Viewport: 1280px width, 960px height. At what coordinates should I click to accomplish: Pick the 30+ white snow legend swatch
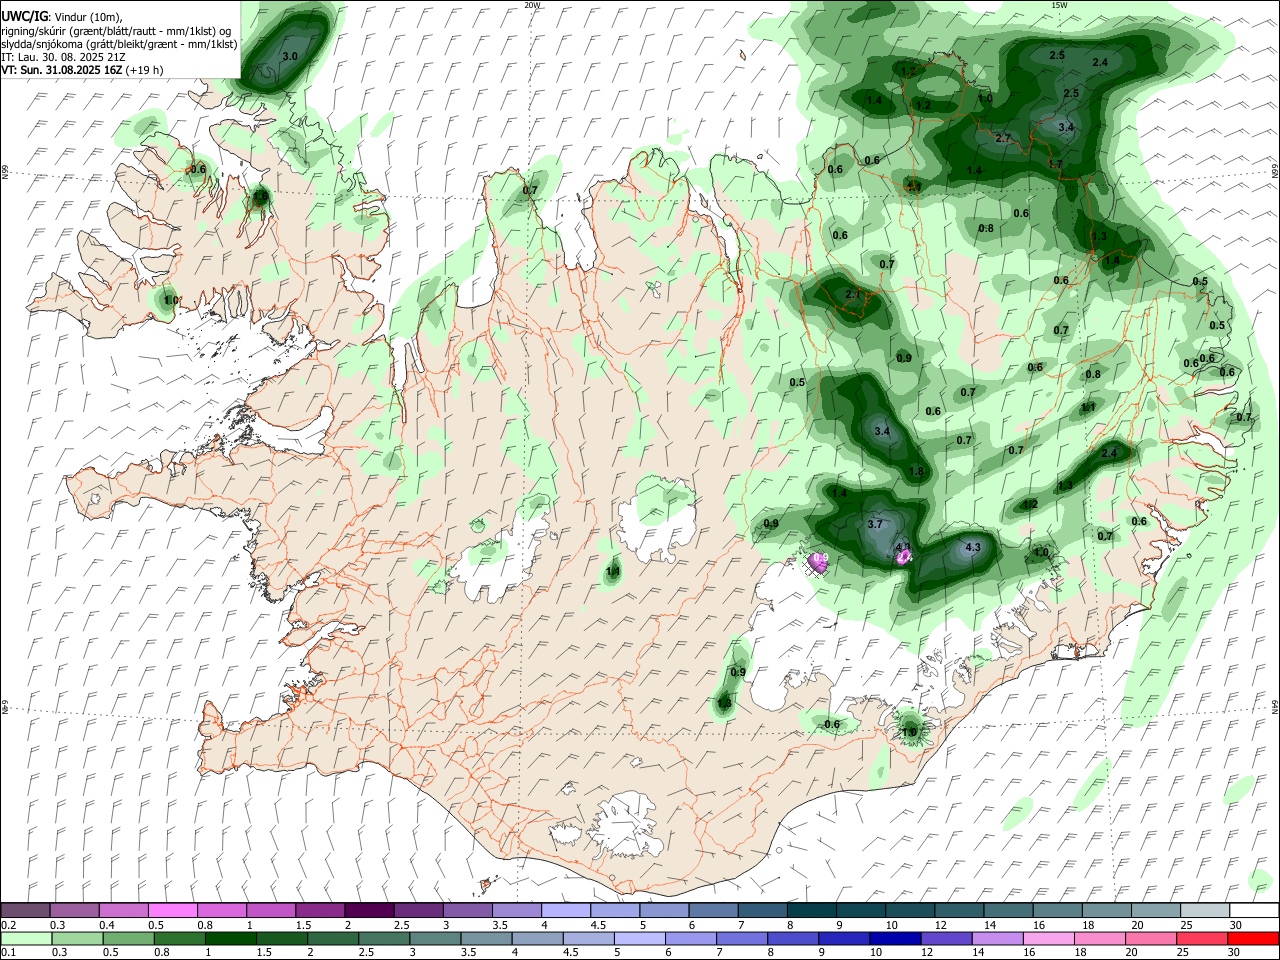tap(1255, 910)
